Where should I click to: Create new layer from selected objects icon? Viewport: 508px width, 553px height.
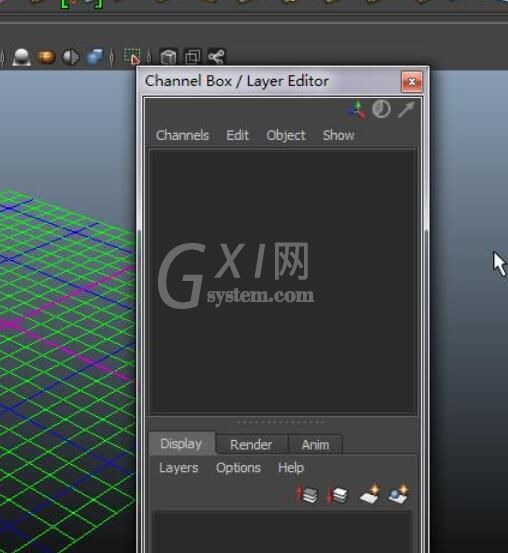click(398, 494)
